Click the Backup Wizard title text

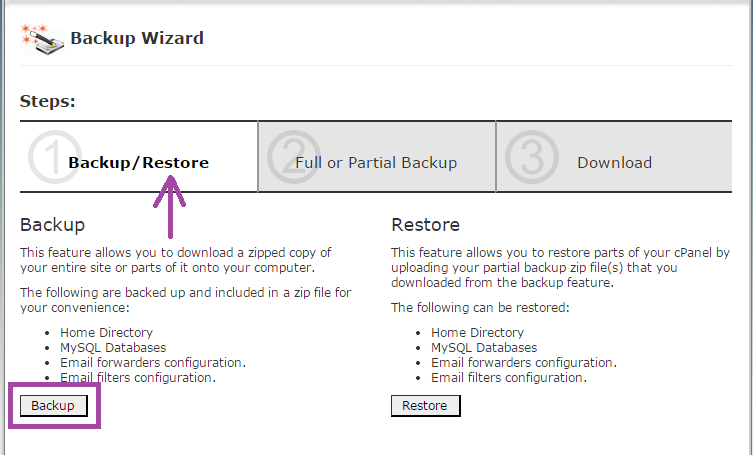pyautogui.click(x=137, y=38)
